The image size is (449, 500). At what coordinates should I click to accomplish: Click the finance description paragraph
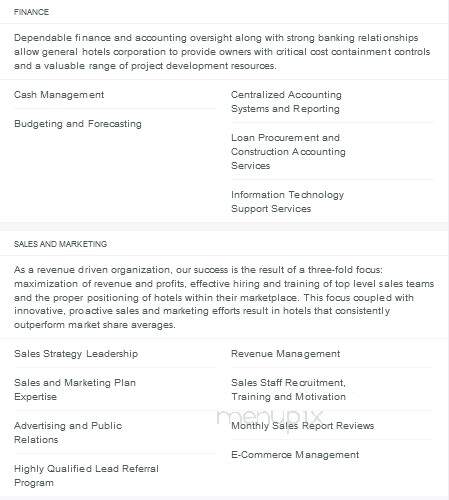tap(222, 52)
